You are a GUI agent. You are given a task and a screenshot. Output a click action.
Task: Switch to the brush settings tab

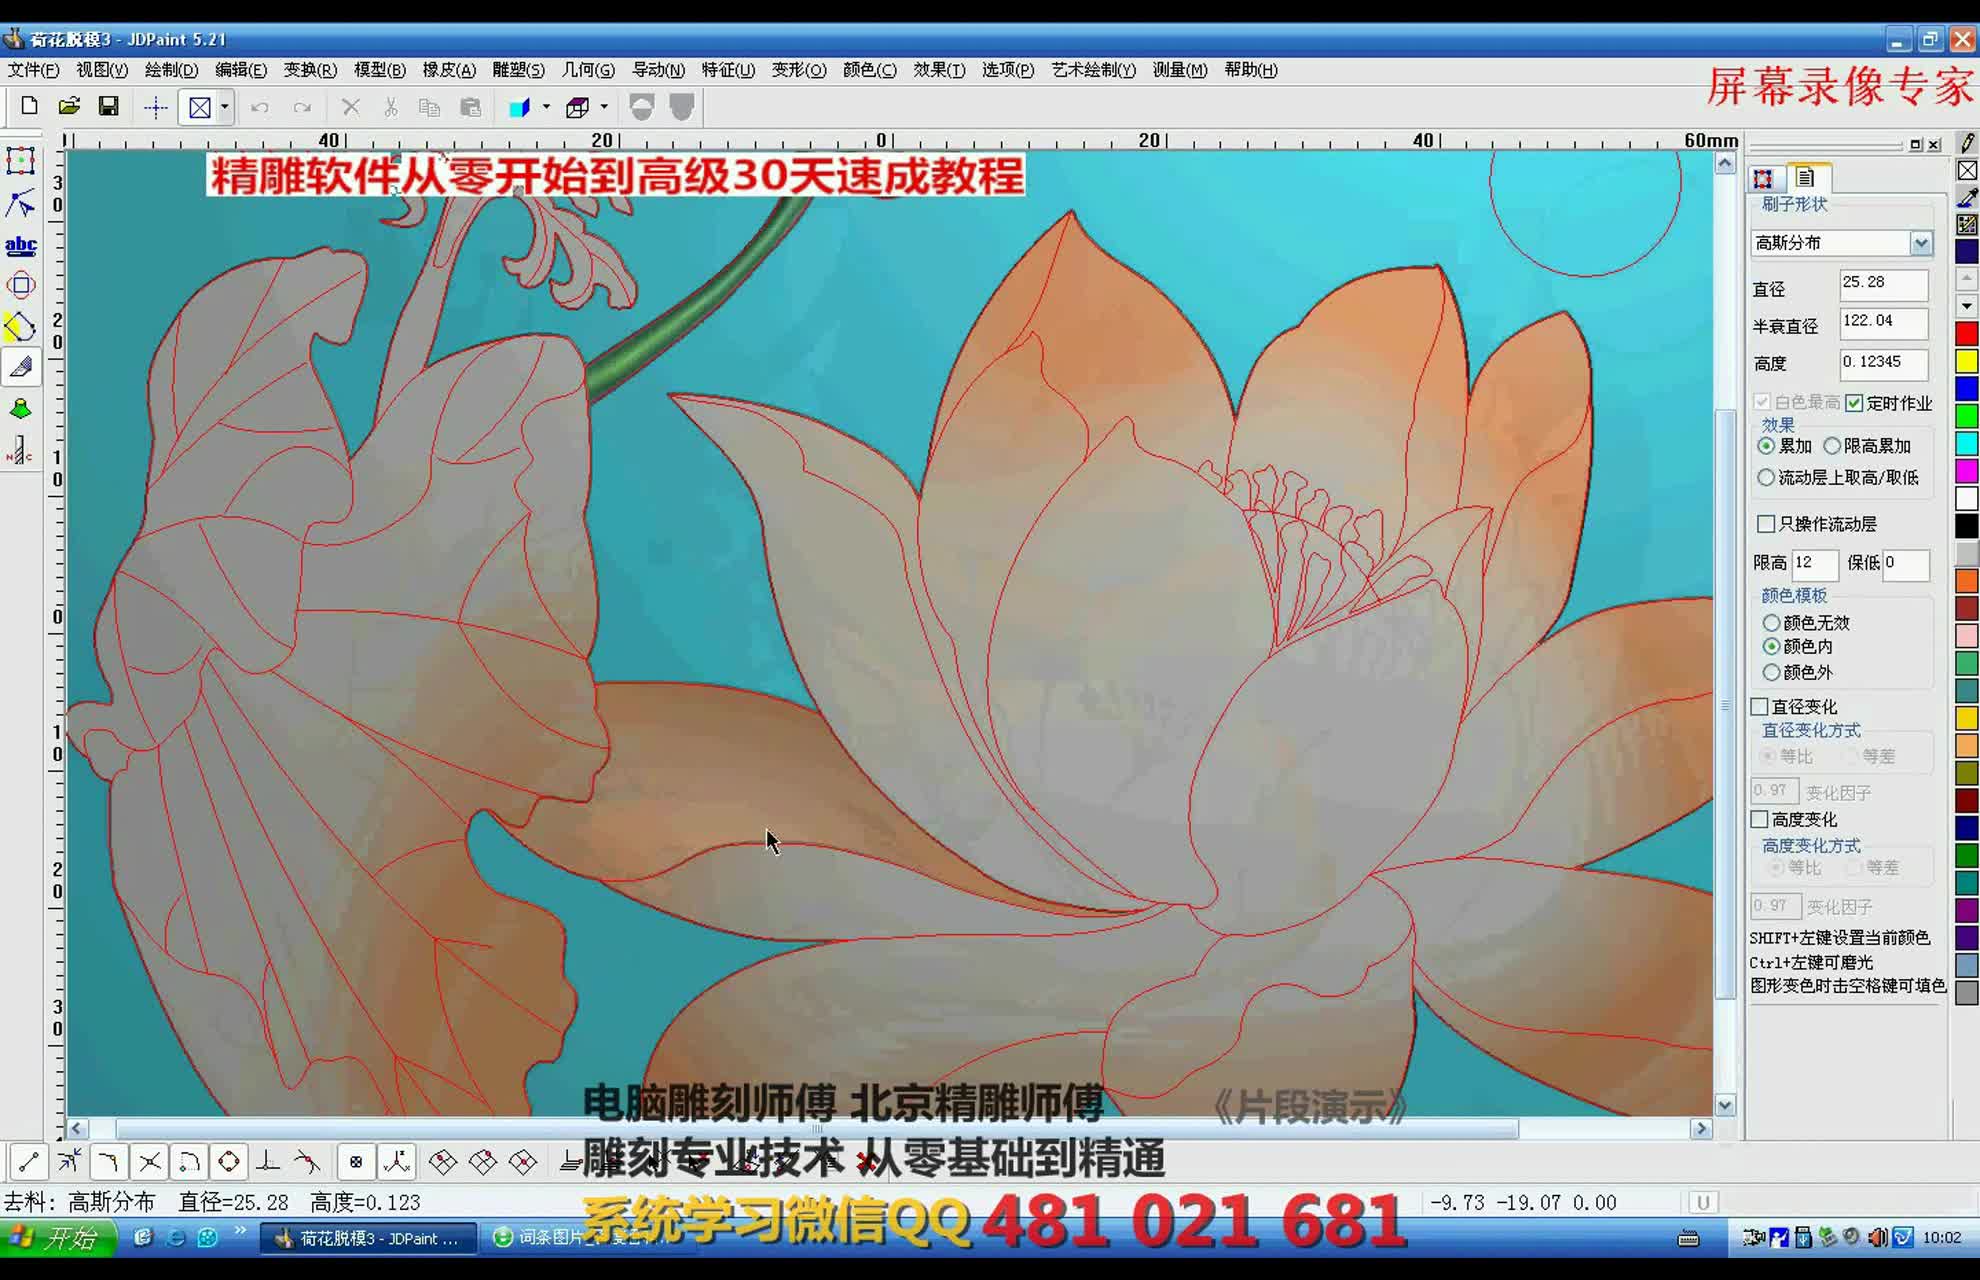point(1806,179)
